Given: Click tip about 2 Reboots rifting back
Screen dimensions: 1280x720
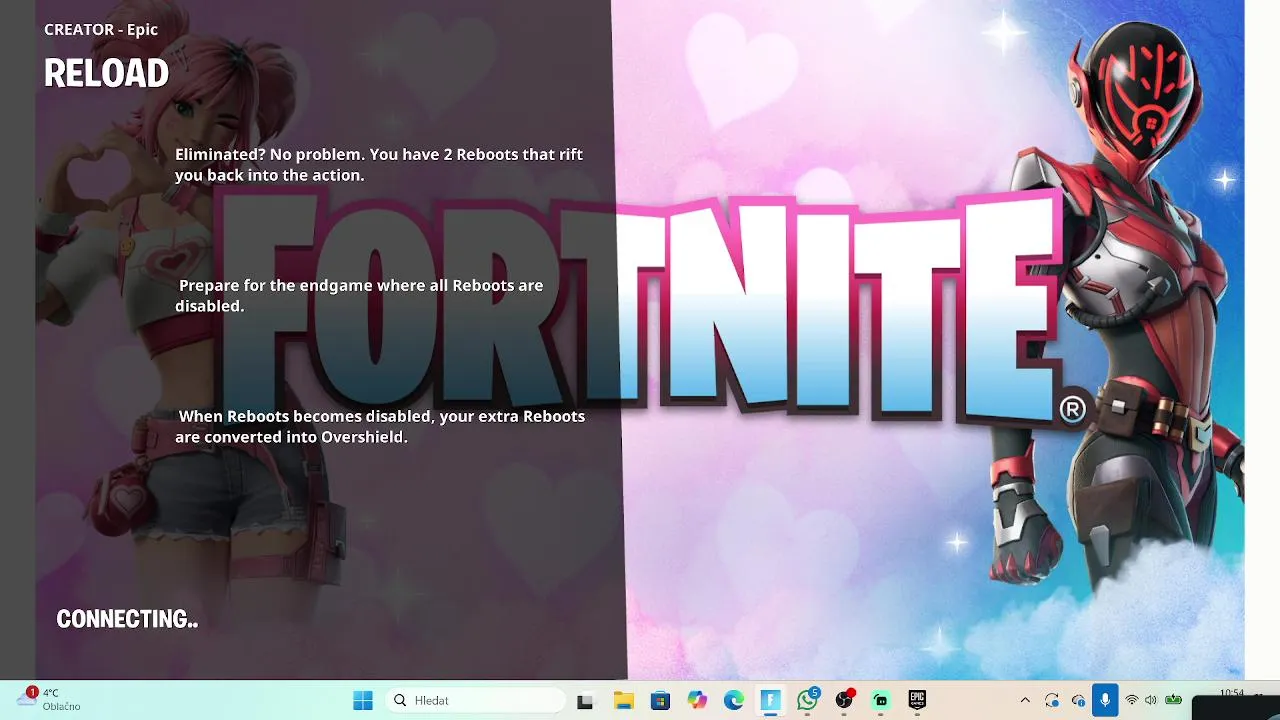Looking at the screenshot, I should [379, 164].
